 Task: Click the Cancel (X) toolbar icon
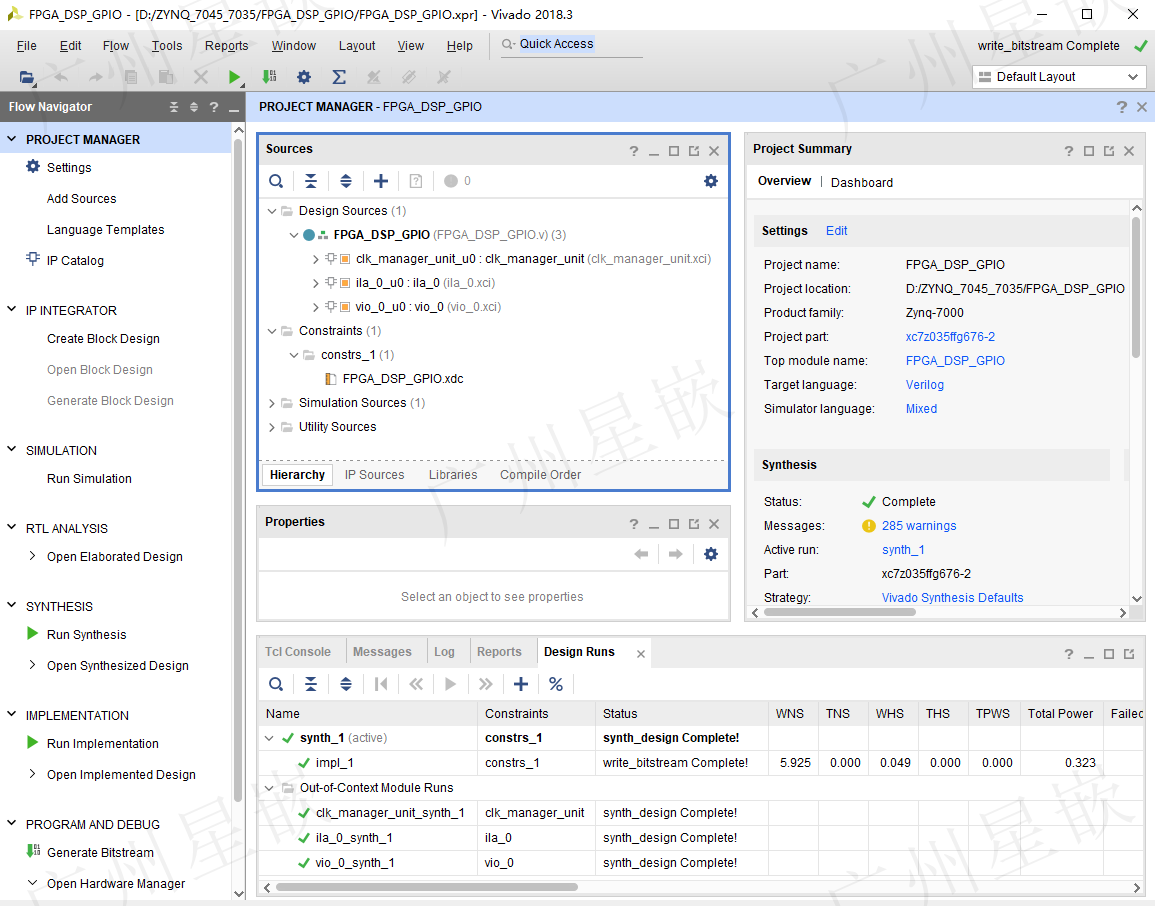click(200, 77)
